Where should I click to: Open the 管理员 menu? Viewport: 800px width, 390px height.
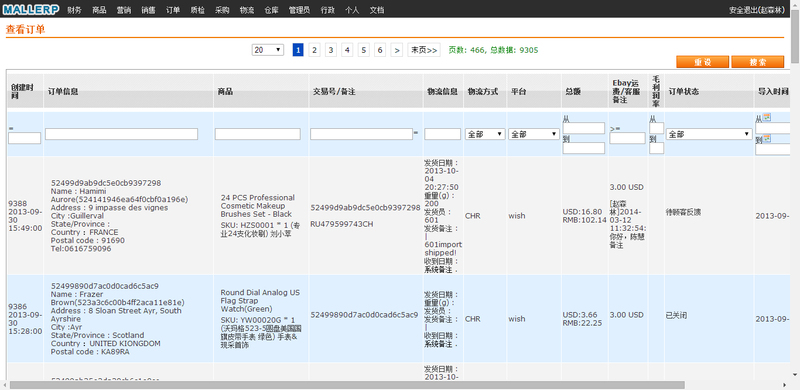299,10
